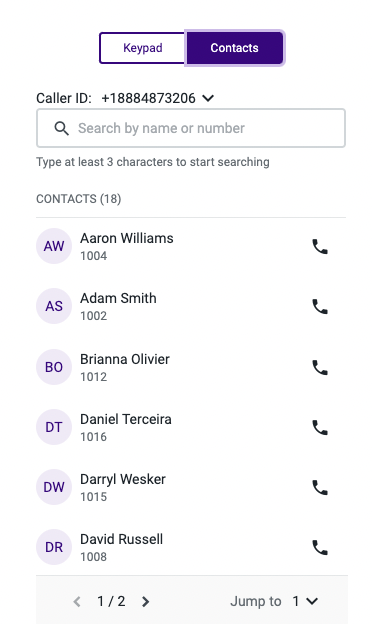Select the Brianna Olivier contact name
Image resolution: width=372 pixels, height=624 pixels.
coord(125,359)
